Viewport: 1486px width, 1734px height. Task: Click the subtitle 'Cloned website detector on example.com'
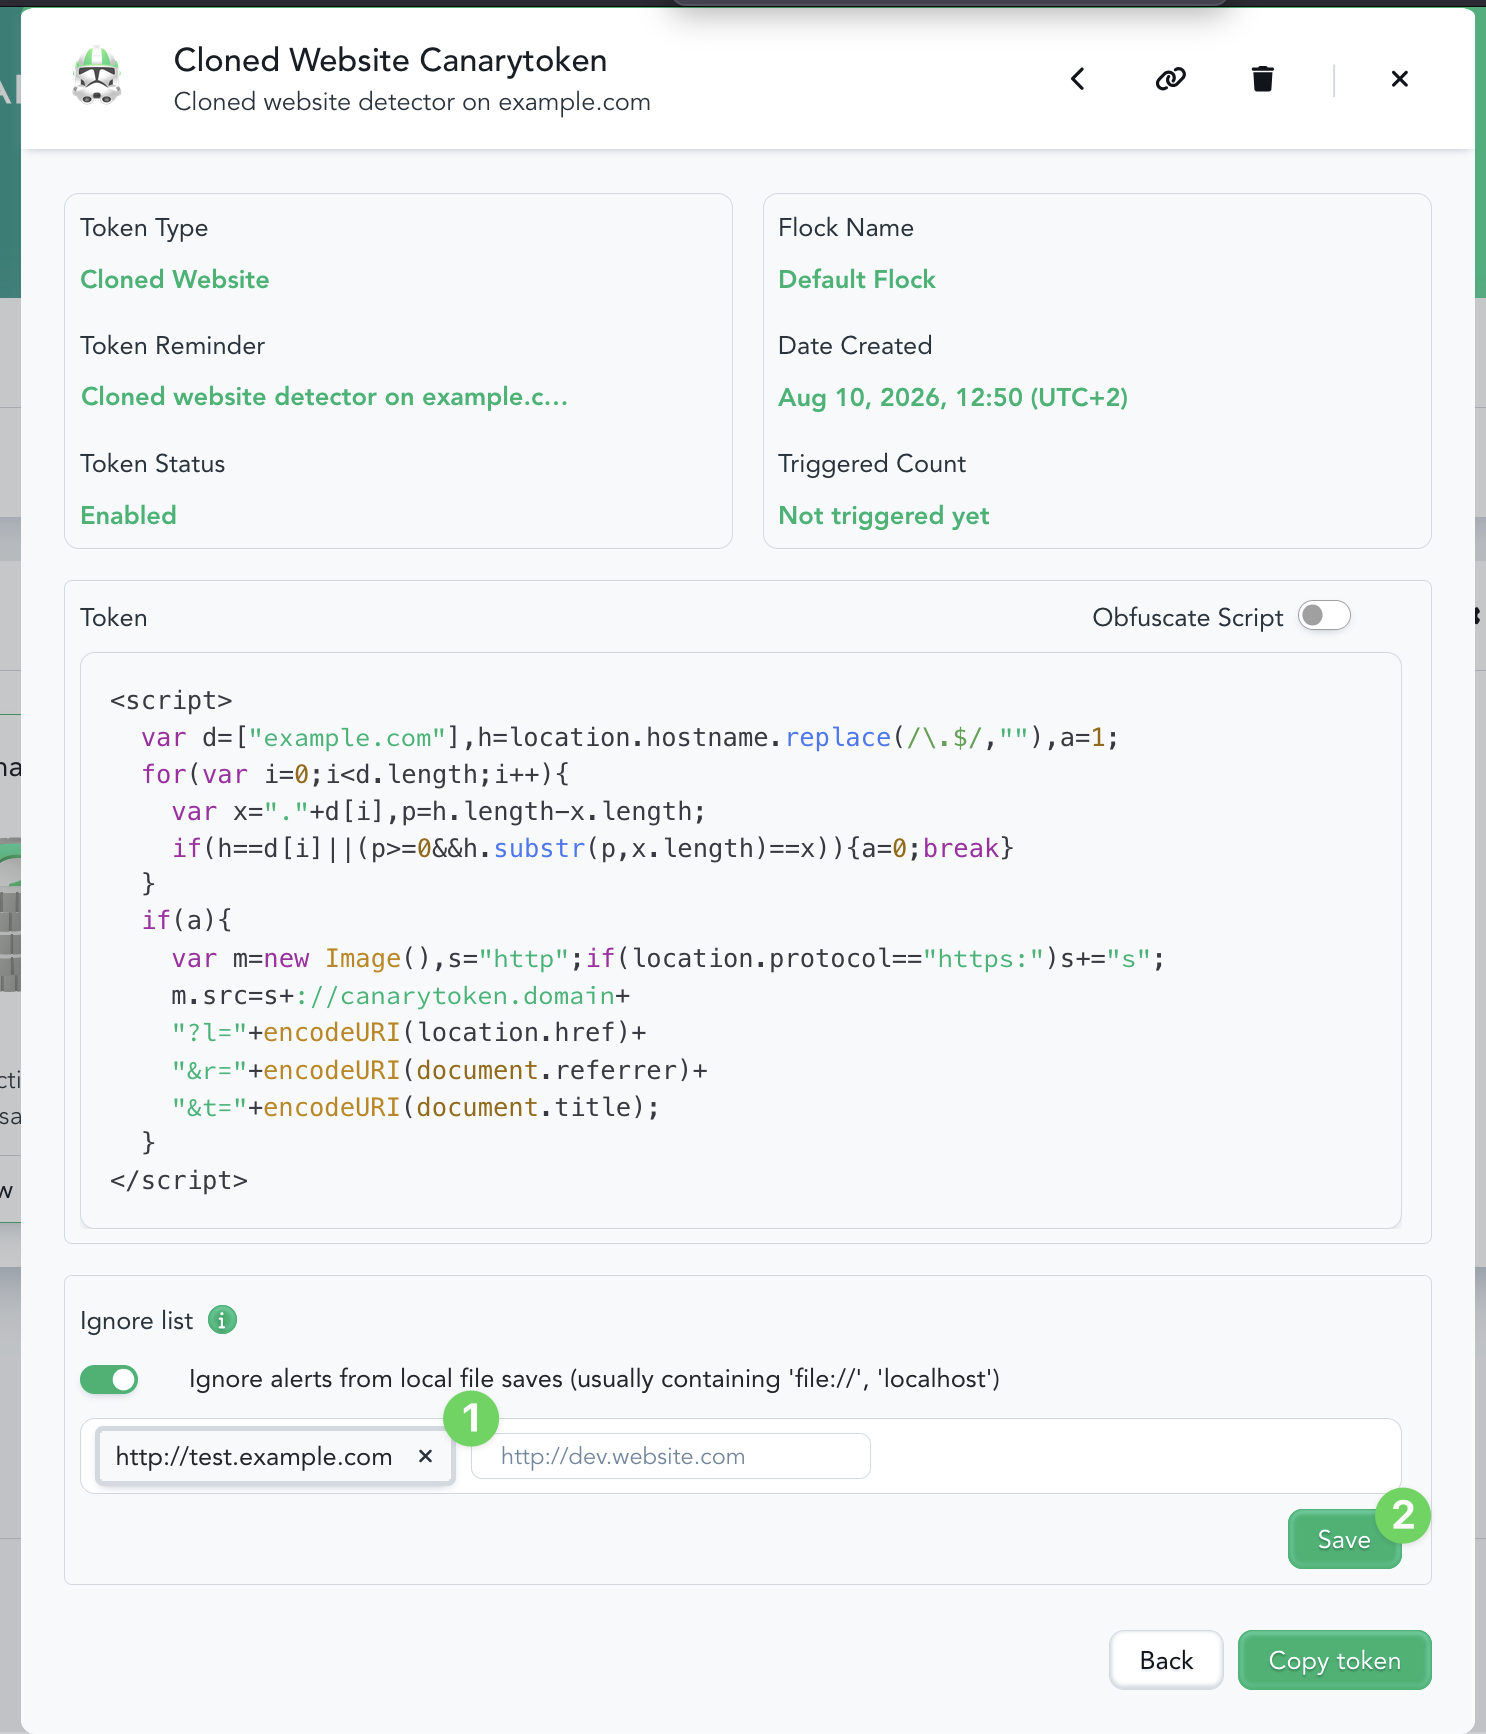click(412, 102)
